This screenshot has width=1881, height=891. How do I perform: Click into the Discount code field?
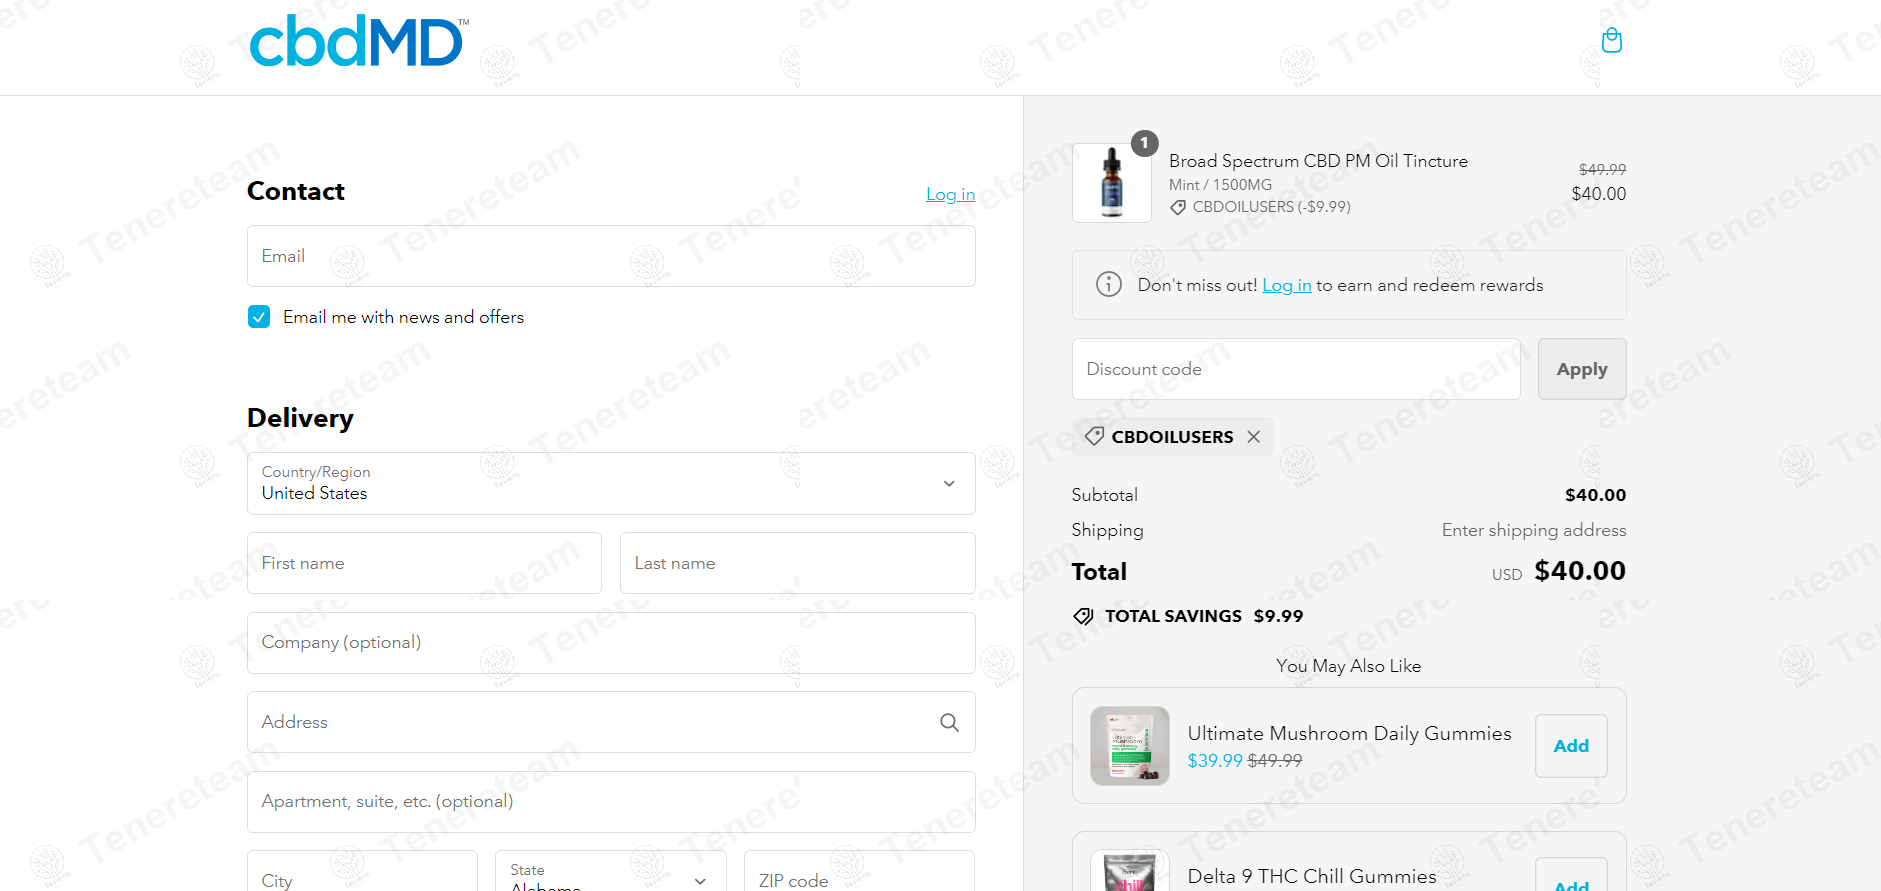pyautogui.click(x=1296, y=369)
